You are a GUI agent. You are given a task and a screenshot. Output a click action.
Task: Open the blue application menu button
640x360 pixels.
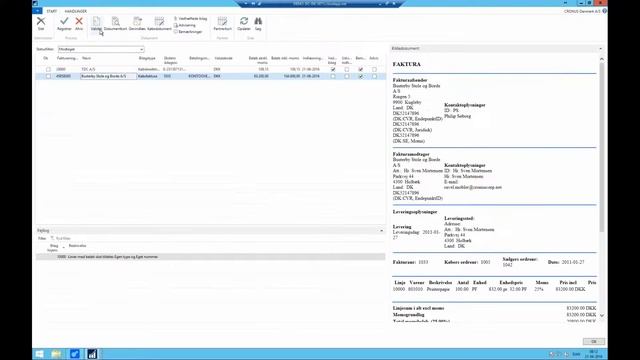(x=37, y=11)
